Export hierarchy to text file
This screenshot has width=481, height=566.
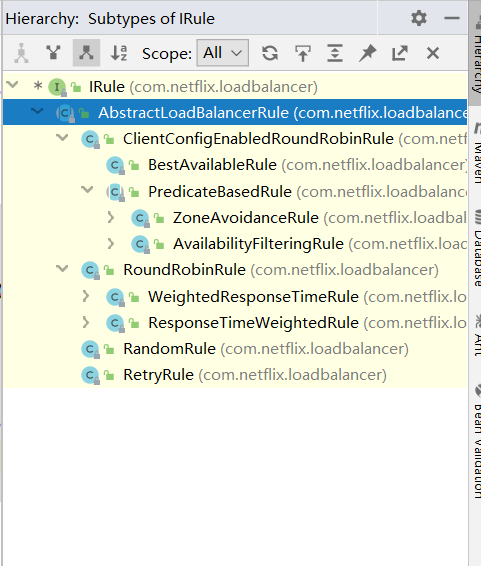tap(400, 53)
